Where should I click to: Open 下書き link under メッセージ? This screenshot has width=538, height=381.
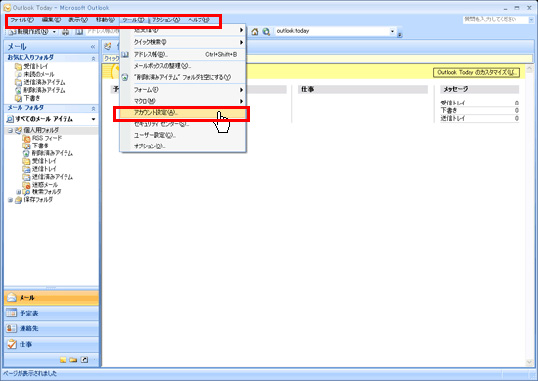[449, 110]
